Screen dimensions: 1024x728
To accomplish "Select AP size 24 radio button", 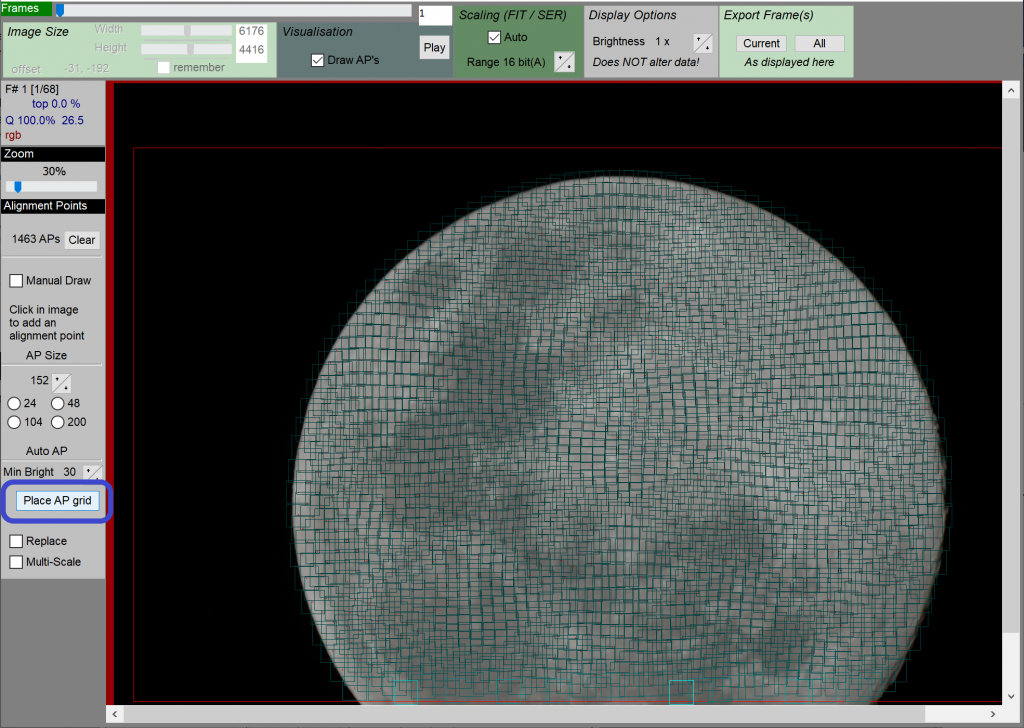I will 14,404.
